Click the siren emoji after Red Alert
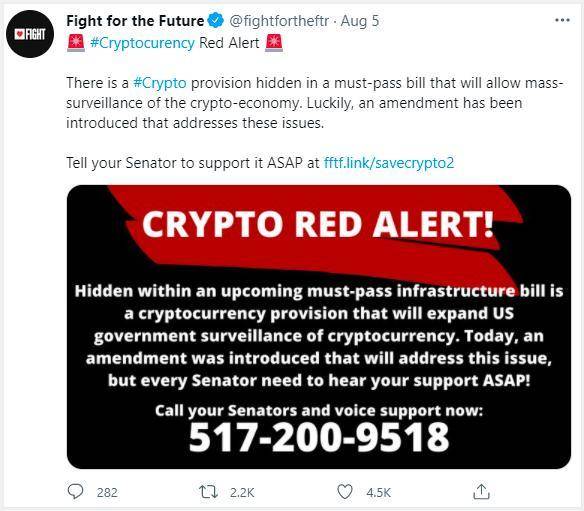Viewport: 584px width, 511px height. tap(274, 42)
